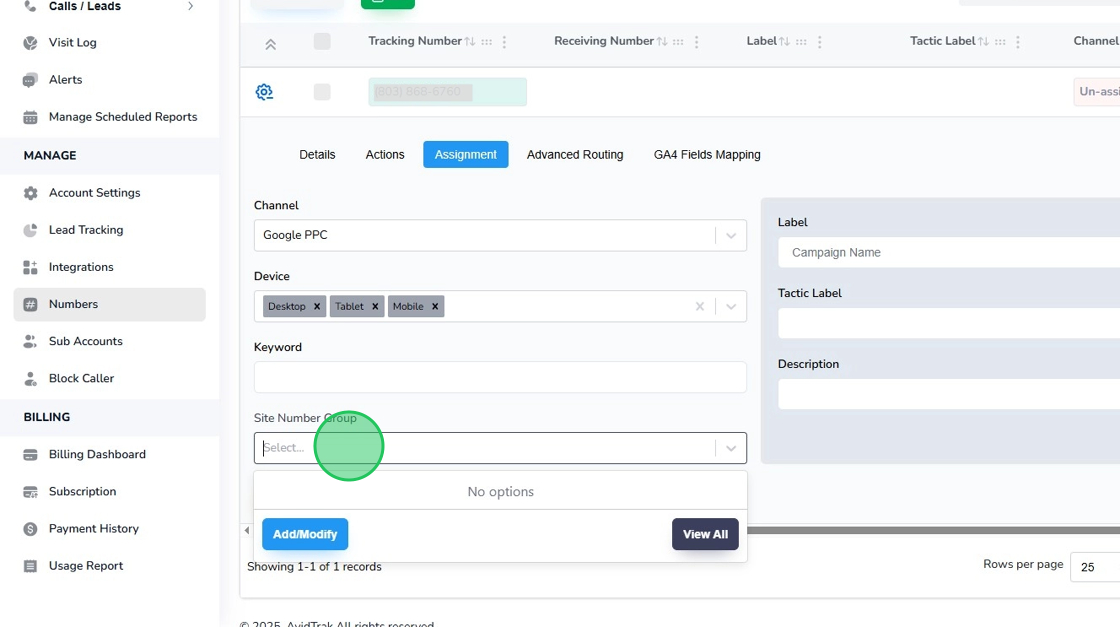The image size is (1120, 627).
Task: Click "Showing 1-1 of 1 records" text
Action: (314, 567)
